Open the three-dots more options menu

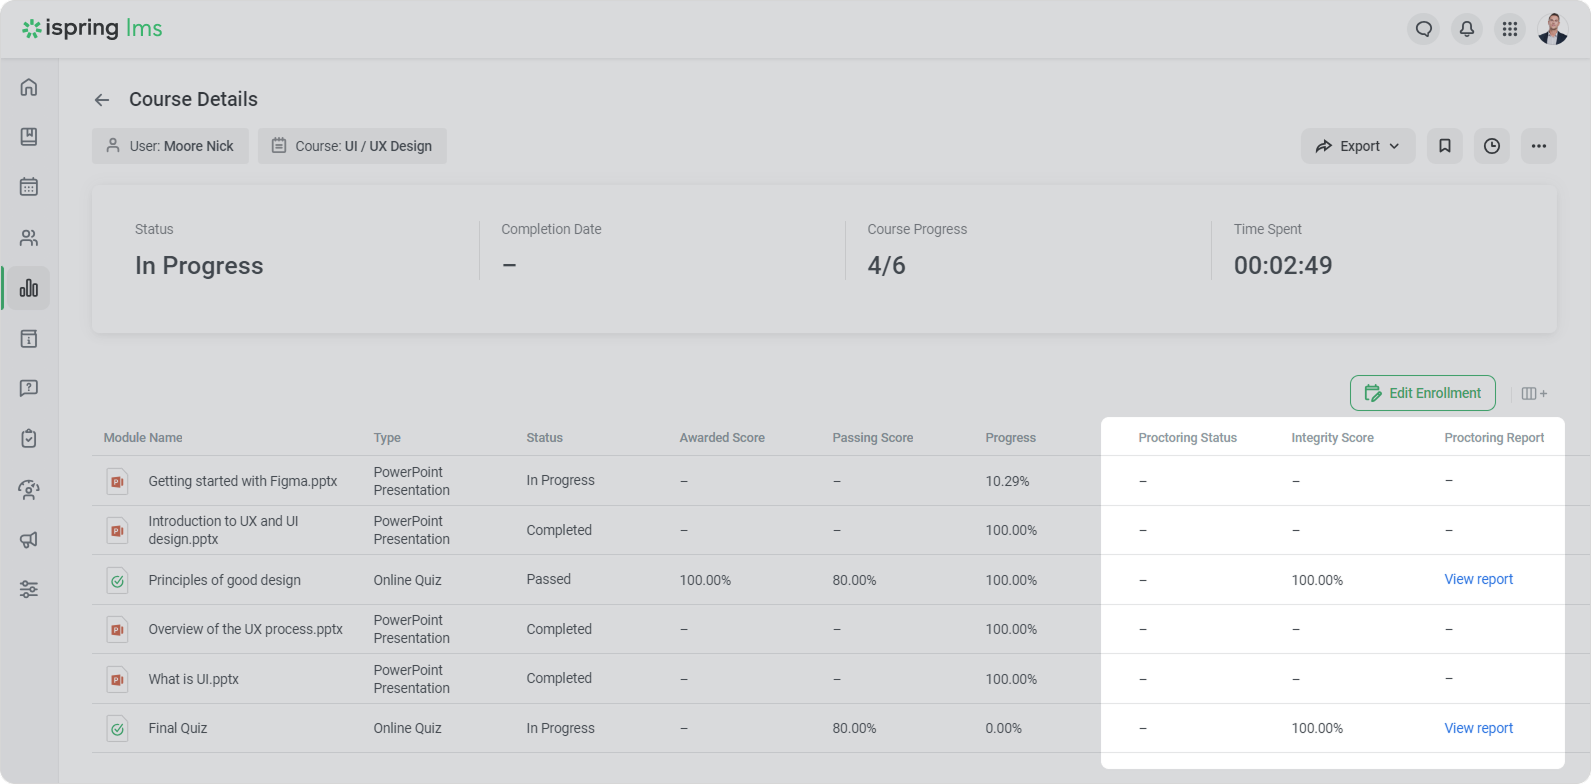click(x=1539, y=146)
